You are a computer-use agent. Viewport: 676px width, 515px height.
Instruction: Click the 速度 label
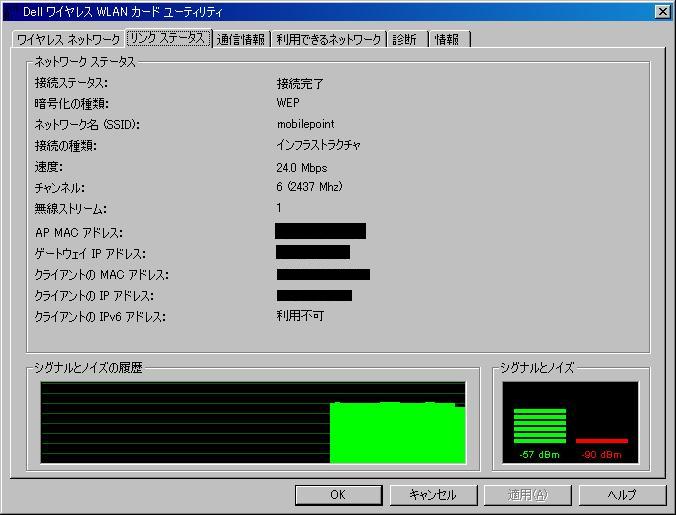(49, 167)
